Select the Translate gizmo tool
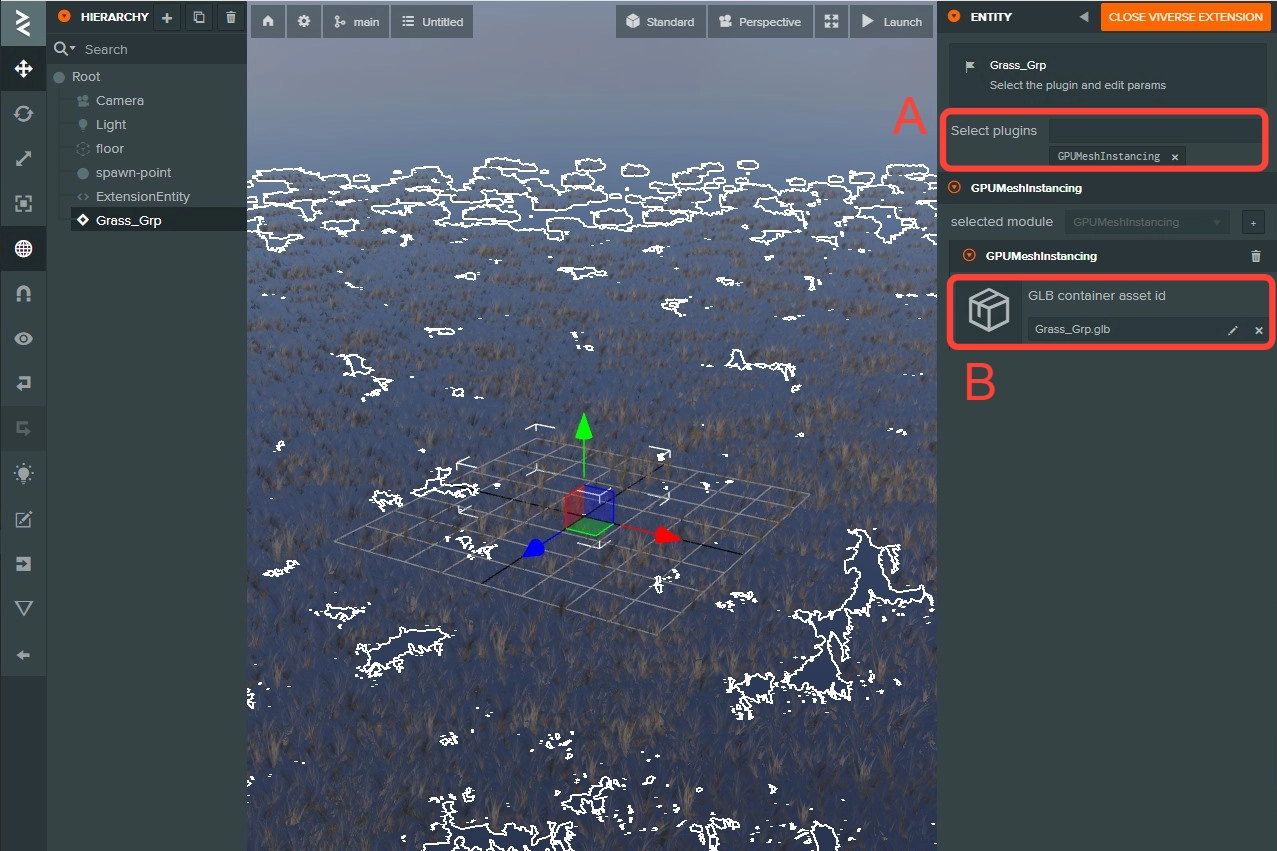This screenshot has width=1277, height=851. click(23, 69)
